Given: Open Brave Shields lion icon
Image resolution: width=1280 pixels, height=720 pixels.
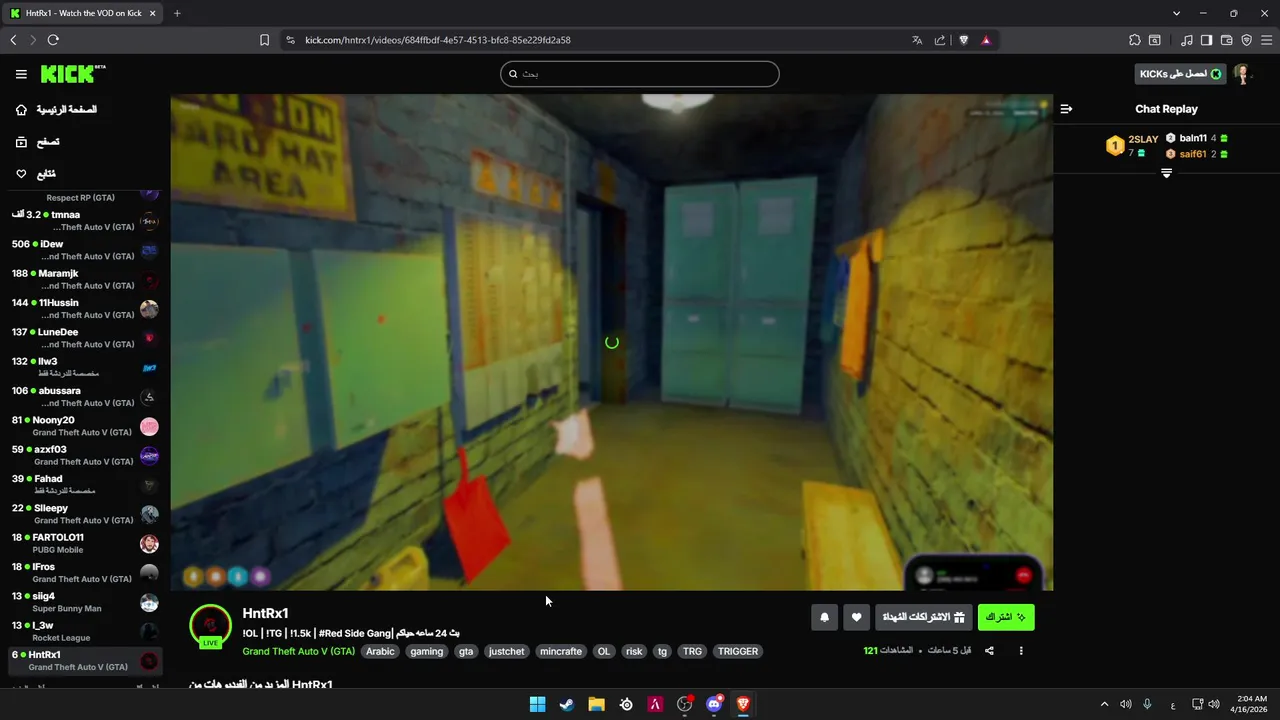Looking at the screenshot, I should coord(964,40).
